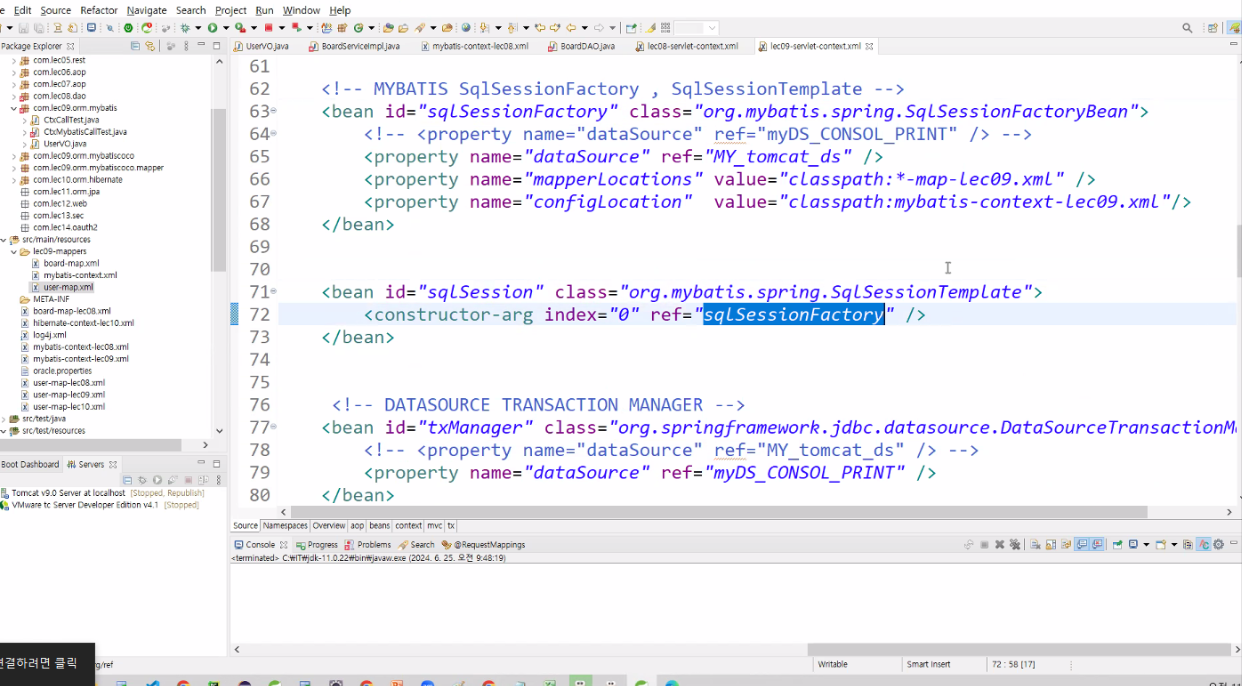The height and width of the screenshot is (686, 1242).
Task: Open the Debug button dropdown arrow
Action: point(198,28)
